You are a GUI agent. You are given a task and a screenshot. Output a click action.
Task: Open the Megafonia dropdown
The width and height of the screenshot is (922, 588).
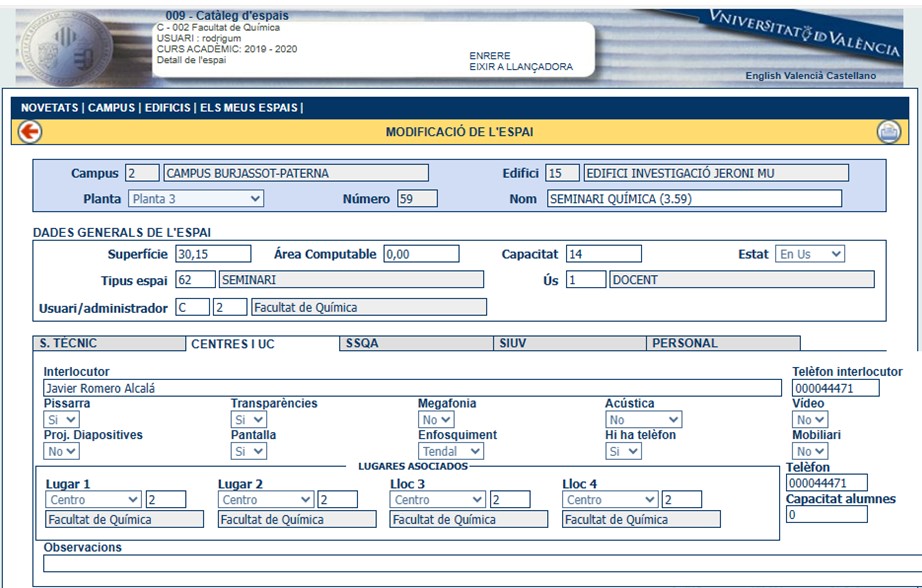[436, 419]
